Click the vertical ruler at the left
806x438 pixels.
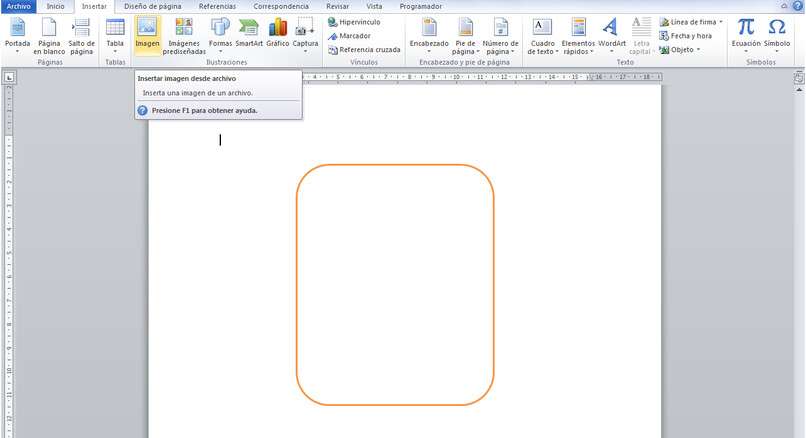click(x=9, y=261)
